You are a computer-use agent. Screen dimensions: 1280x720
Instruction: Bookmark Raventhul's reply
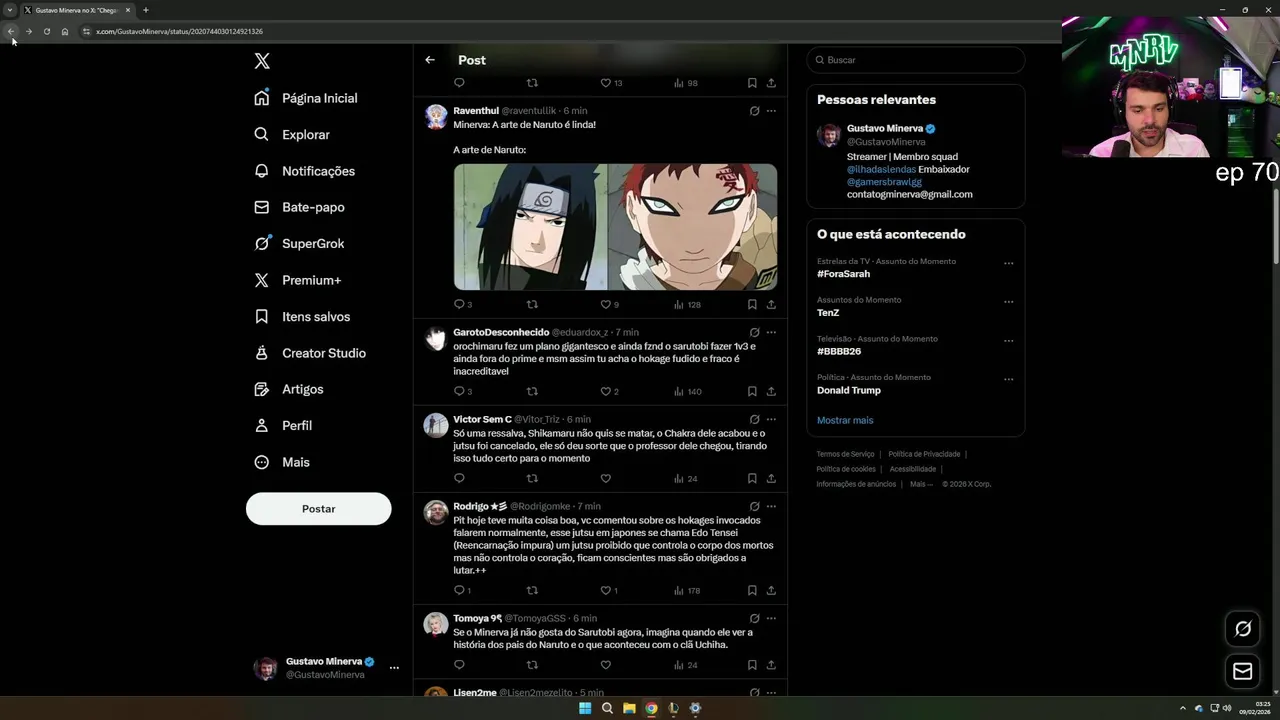752,304
